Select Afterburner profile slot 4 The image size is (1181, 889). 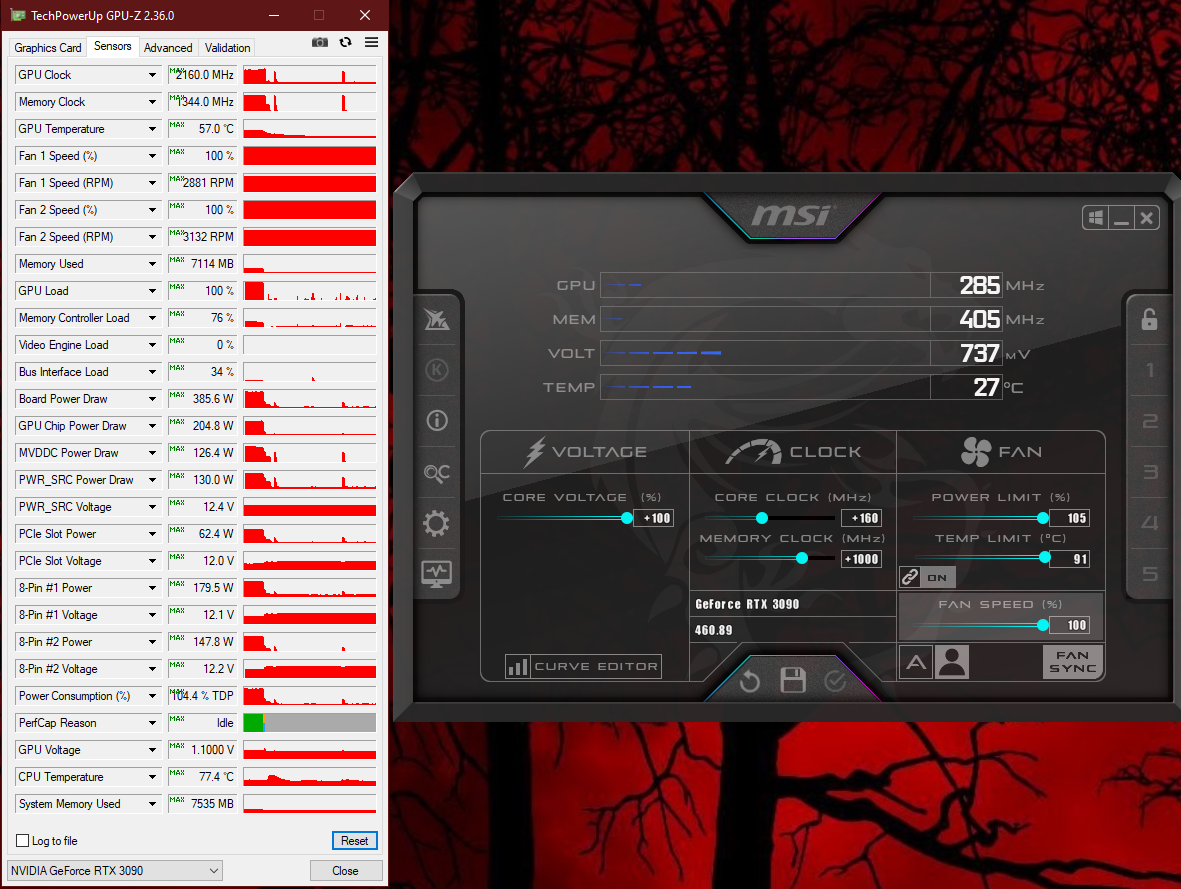[1149, 523]
